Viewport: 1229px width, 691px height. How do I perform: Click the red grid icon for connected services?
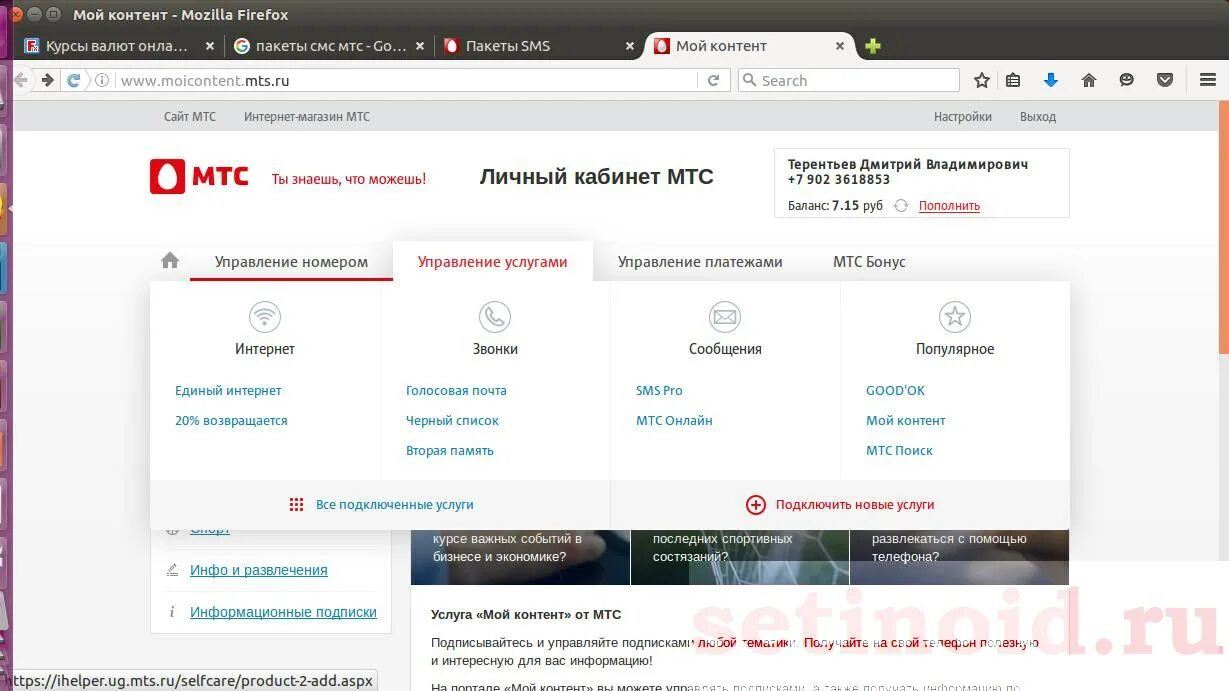(x=296, y=505)
